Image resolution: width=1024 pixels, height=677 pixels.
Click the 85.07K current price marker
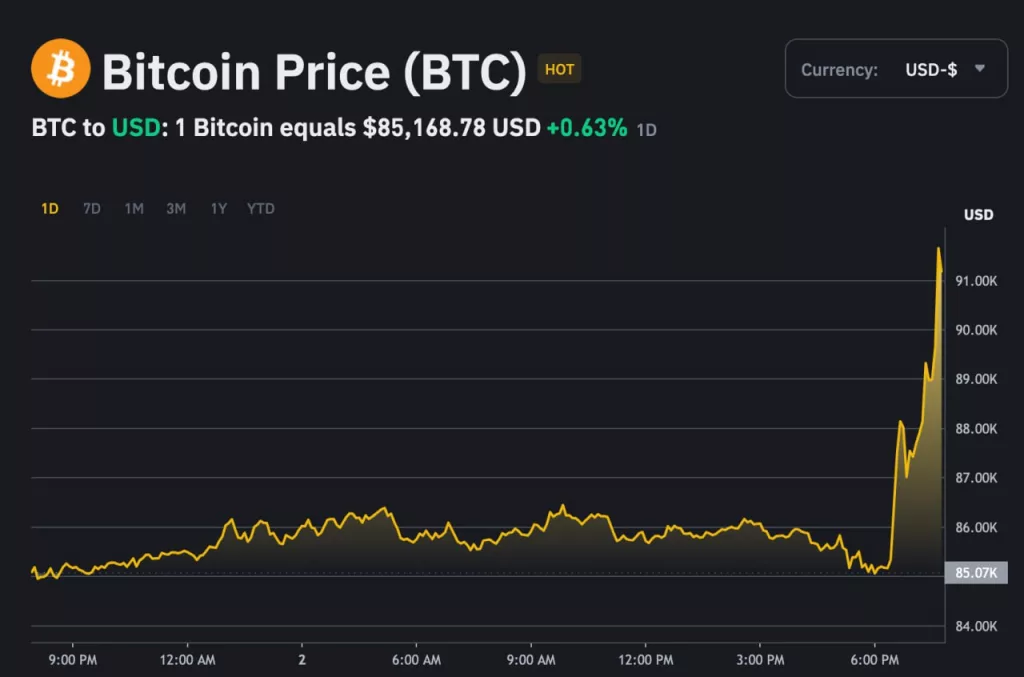pyautogui.click(x=976, y=573)
